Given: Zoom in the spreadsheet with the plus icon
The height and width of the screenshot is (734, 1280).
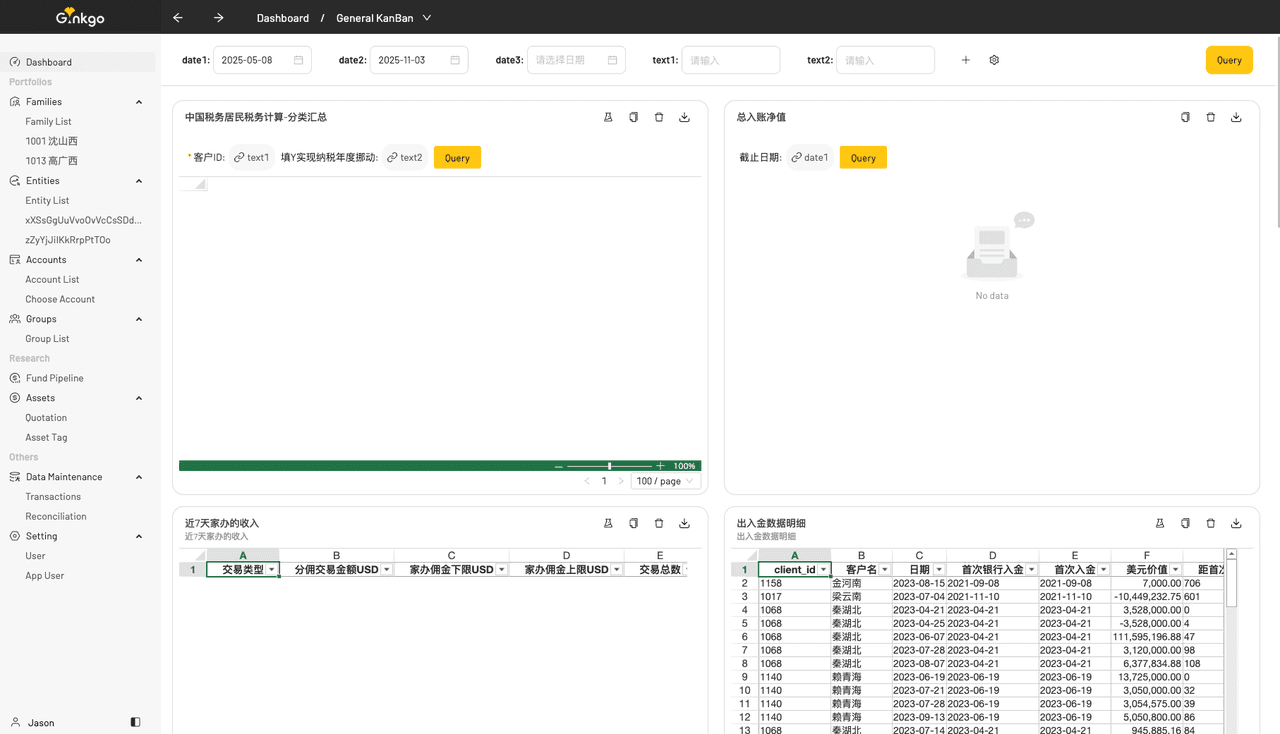Looking at the screenshot, I should [660, 466].
